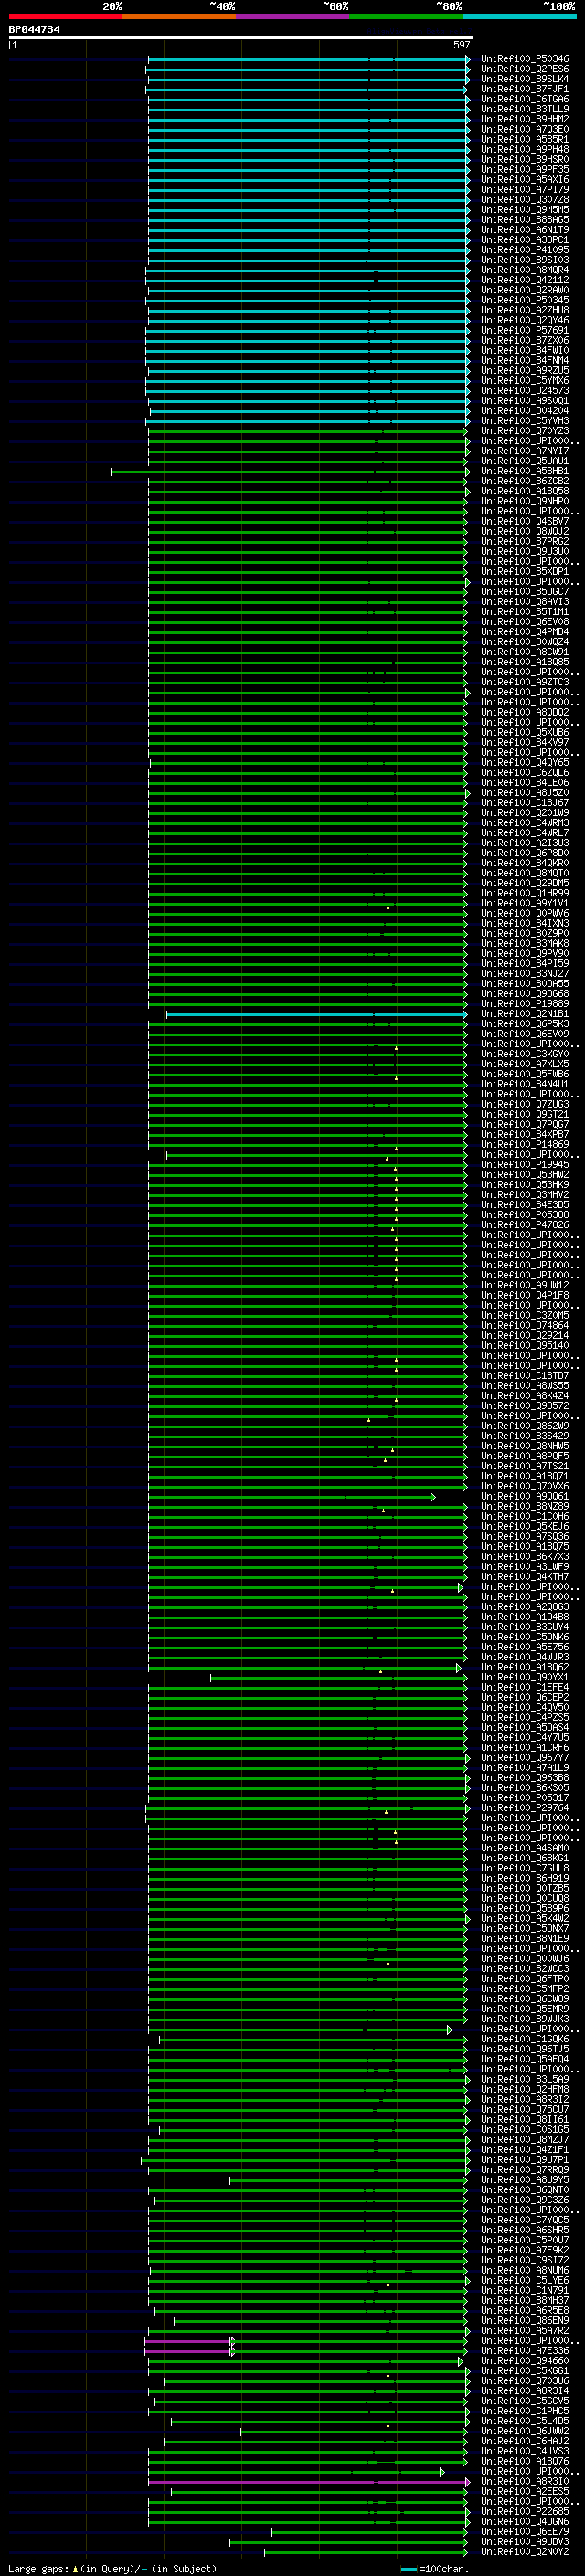Viewport: 585px width, 2576px height.
Task: Click the UniRef100_Q6EV09 label
Action: pos(525,1034)
